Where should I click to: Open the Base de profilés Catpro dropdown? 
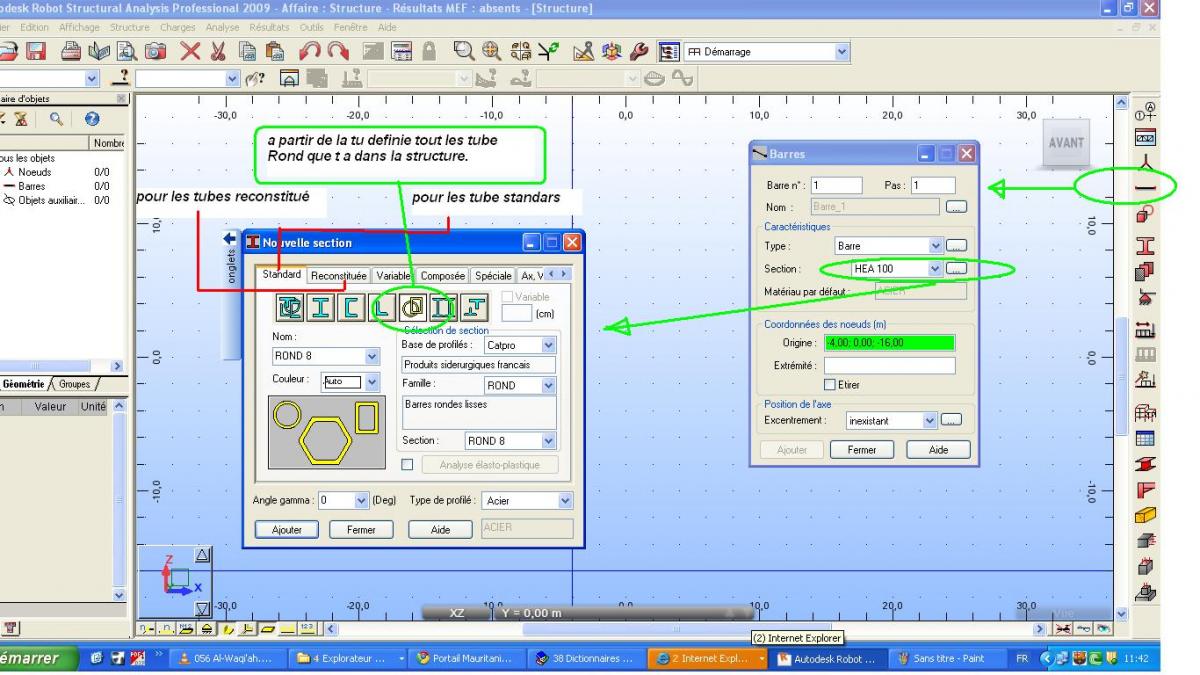(x=548, y=344)
